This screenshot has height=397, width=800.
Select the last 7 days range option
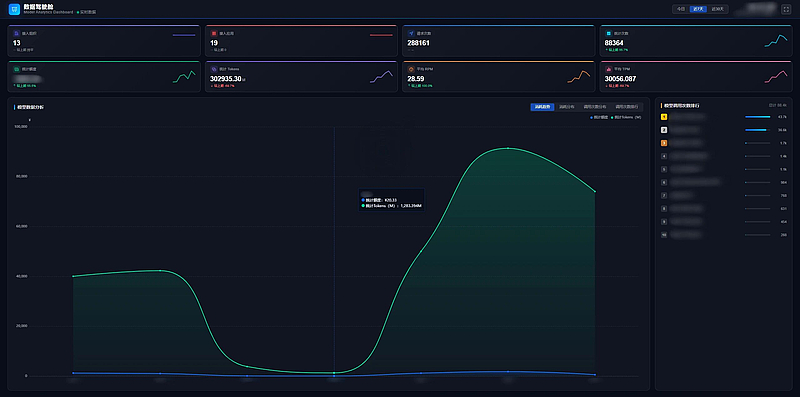698,9
